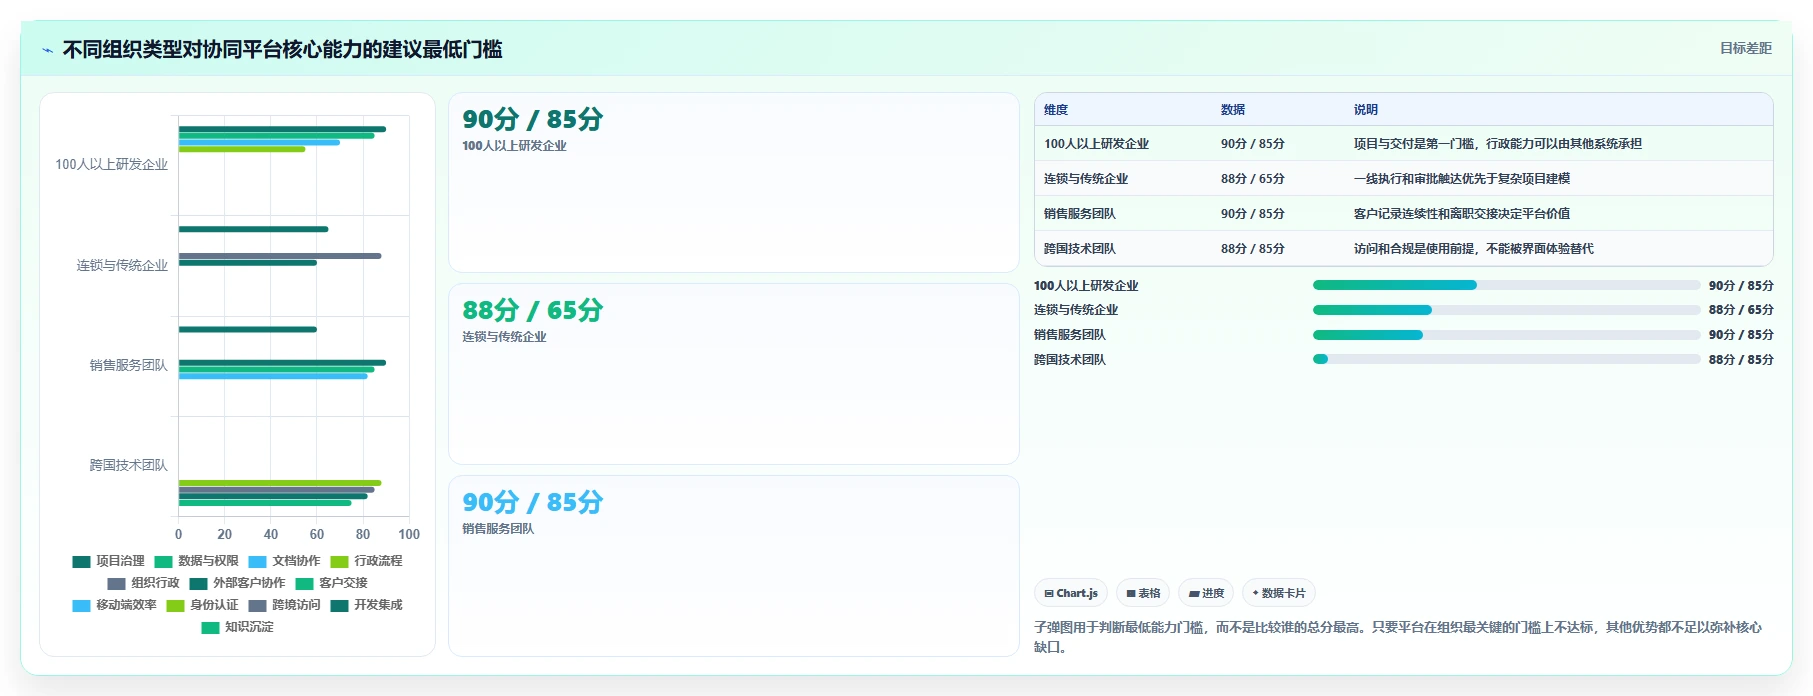Click the progress bar for 销售服务团队
This screenshot has width=1813, height=696.
1506,335
